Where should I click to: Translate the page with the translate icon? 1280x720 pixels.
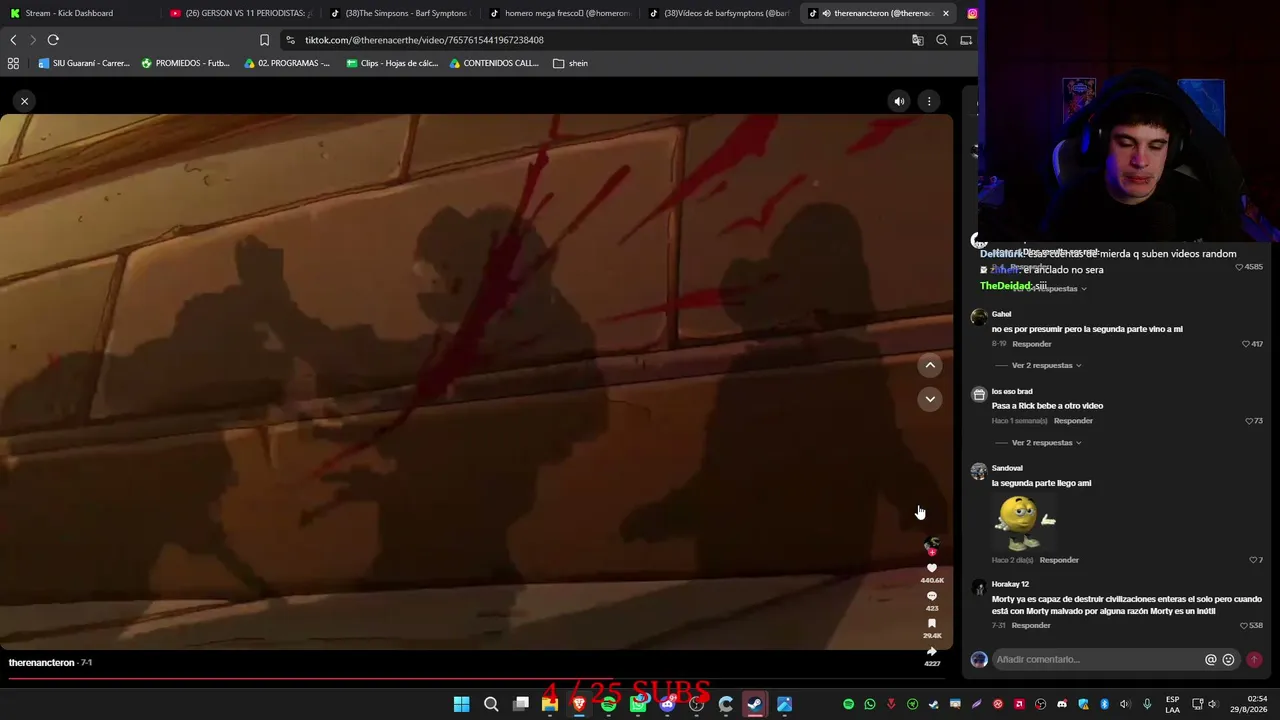pyautogui.click(x=917, y=40)
